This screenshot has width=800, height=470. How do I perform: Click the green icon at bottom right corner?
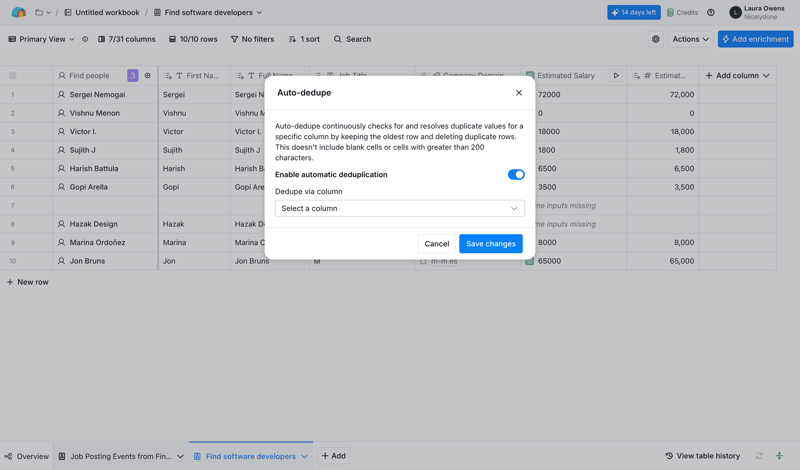point(779,456)
